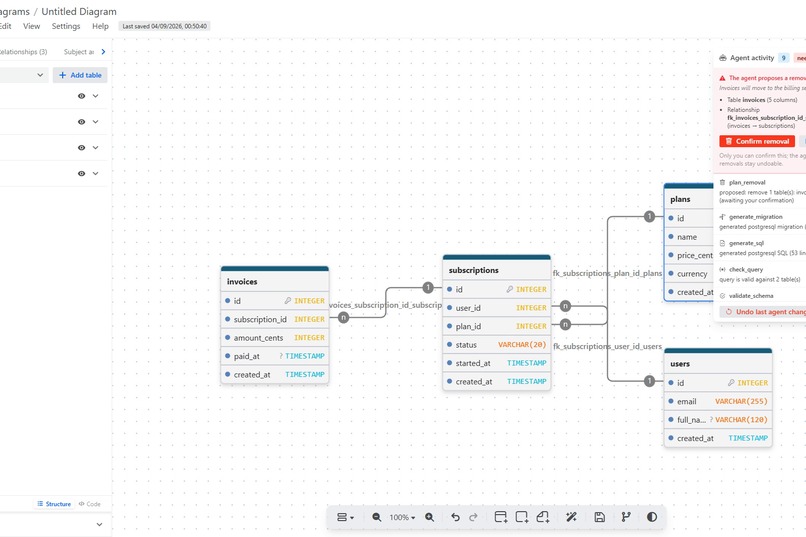Screen dimensions: 806x537
Task: Click the paid_at column in invoices
Action: [274, 356]
